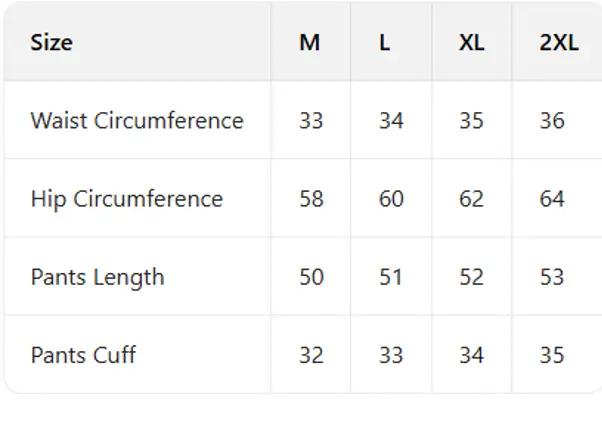Select the XL size column header
Image resolution: width=602 pixels, height=434 pixels.
click(x=471, y=43)
